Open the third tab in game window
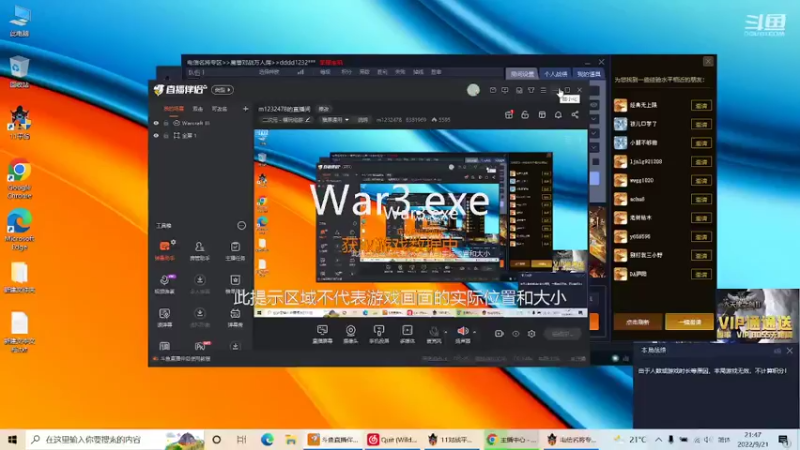 [x=588, y=74]
